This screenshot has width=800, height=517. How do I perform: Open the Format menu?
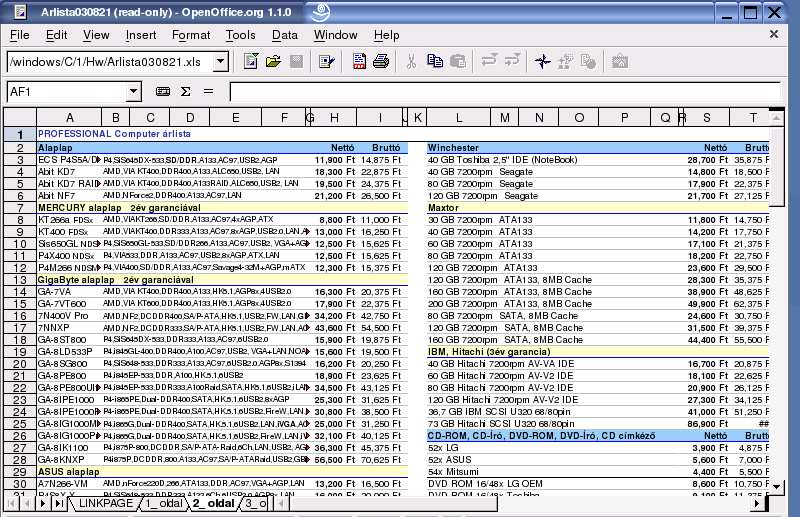pos(191,35)
